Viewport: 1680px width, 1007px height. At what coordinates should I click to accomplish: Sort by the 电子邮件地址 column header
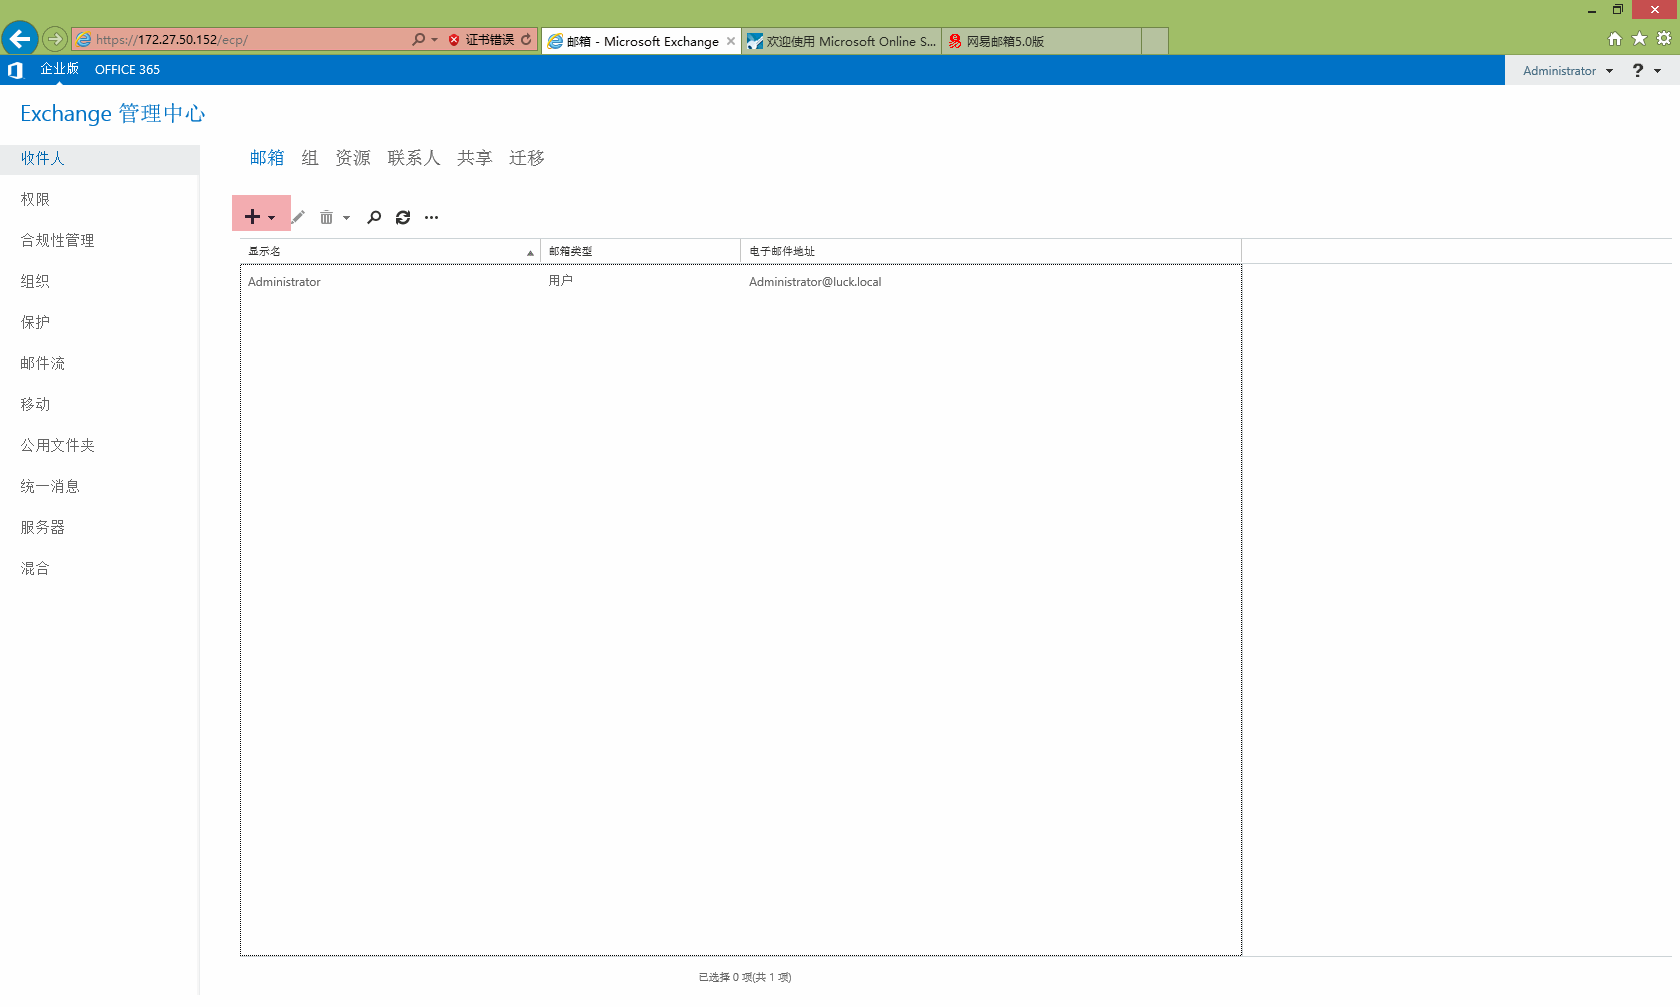coord(991,251)
